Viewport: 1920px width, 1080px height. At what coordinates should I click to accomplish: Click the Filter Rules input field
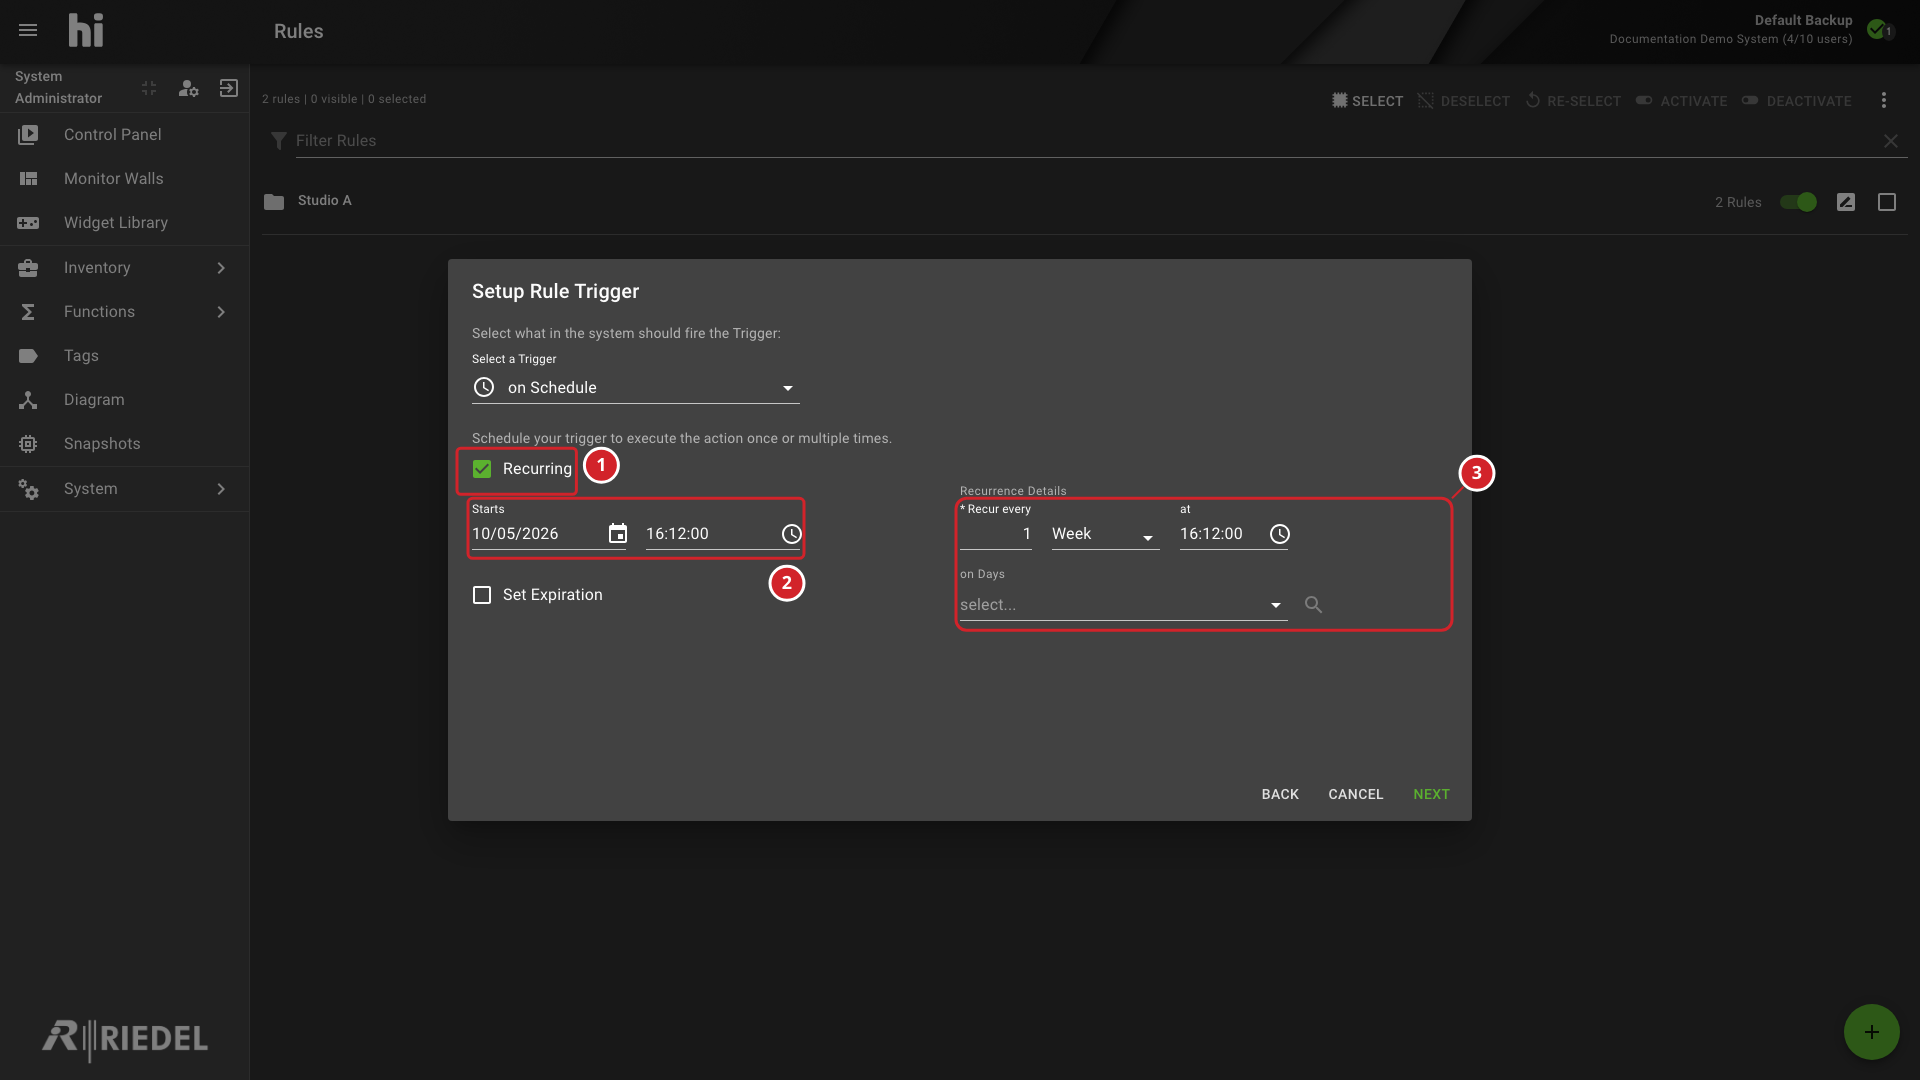tap(1085, 141)
